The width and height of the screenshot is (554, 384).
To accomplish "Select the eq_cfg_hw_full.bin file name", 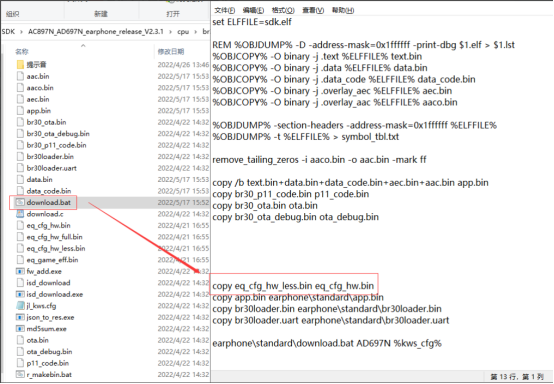I will coord(54,237).
